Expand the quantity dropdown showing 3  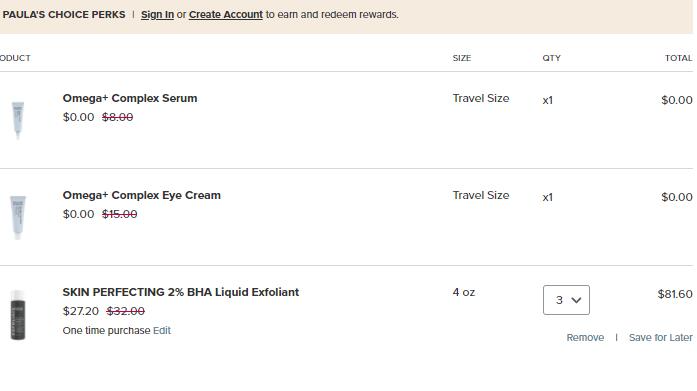point(566,300)
